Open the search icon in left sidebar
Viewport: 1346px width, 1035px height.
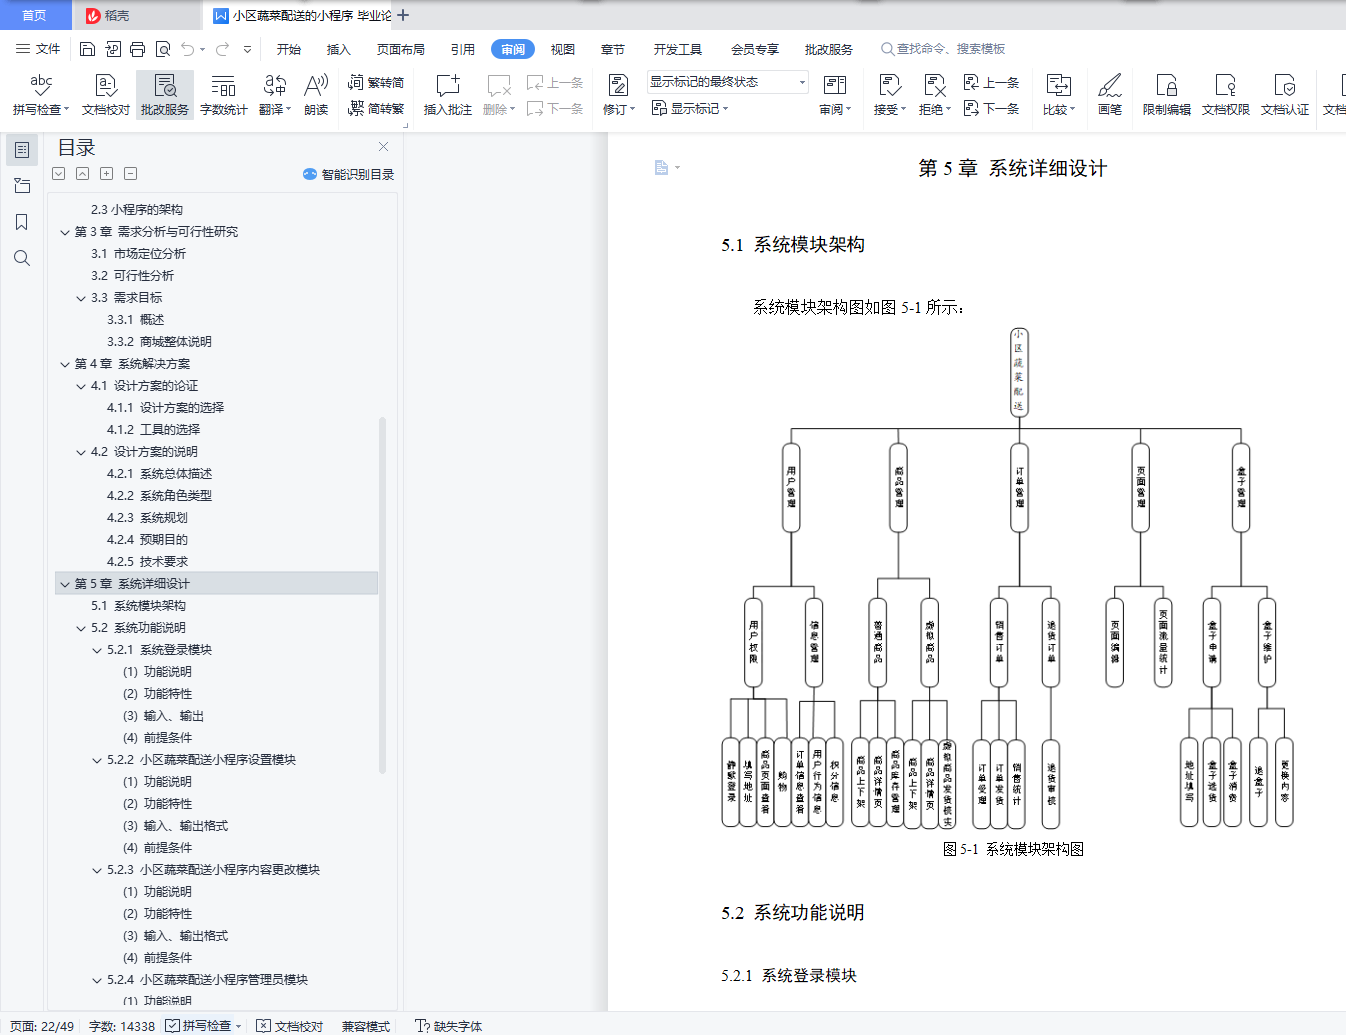[22, 258]
